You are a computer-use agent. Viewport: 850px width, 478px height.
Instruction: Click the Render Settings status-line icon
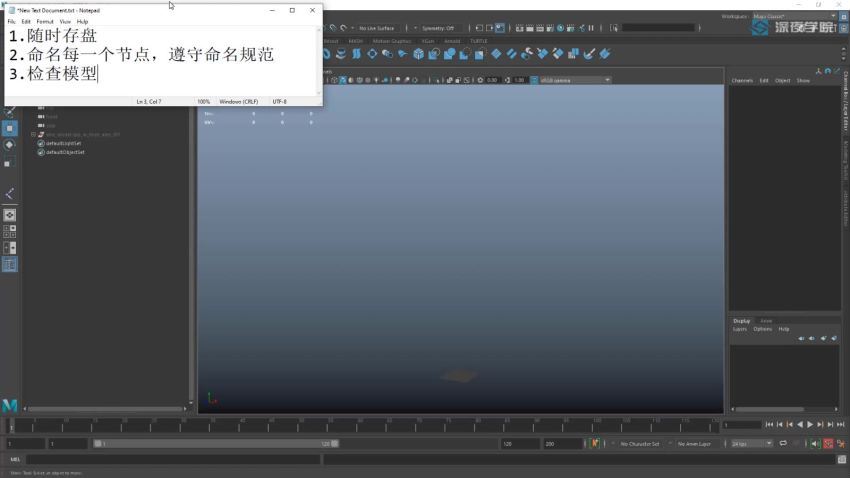(550, 28)
